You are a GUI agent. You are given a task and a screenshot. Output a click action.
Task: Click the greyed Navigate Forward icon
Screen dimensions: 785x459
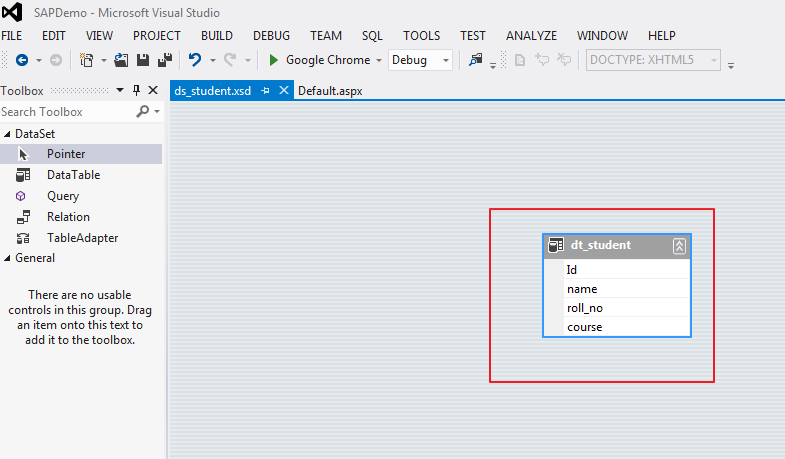(x=56, y=60)
